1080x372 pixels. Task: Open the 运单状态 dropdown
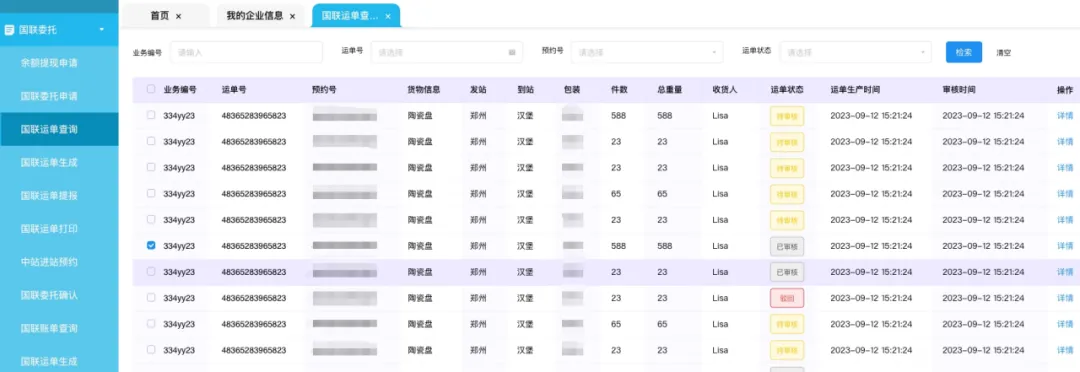pyautogui.click(x=855, y=52)
